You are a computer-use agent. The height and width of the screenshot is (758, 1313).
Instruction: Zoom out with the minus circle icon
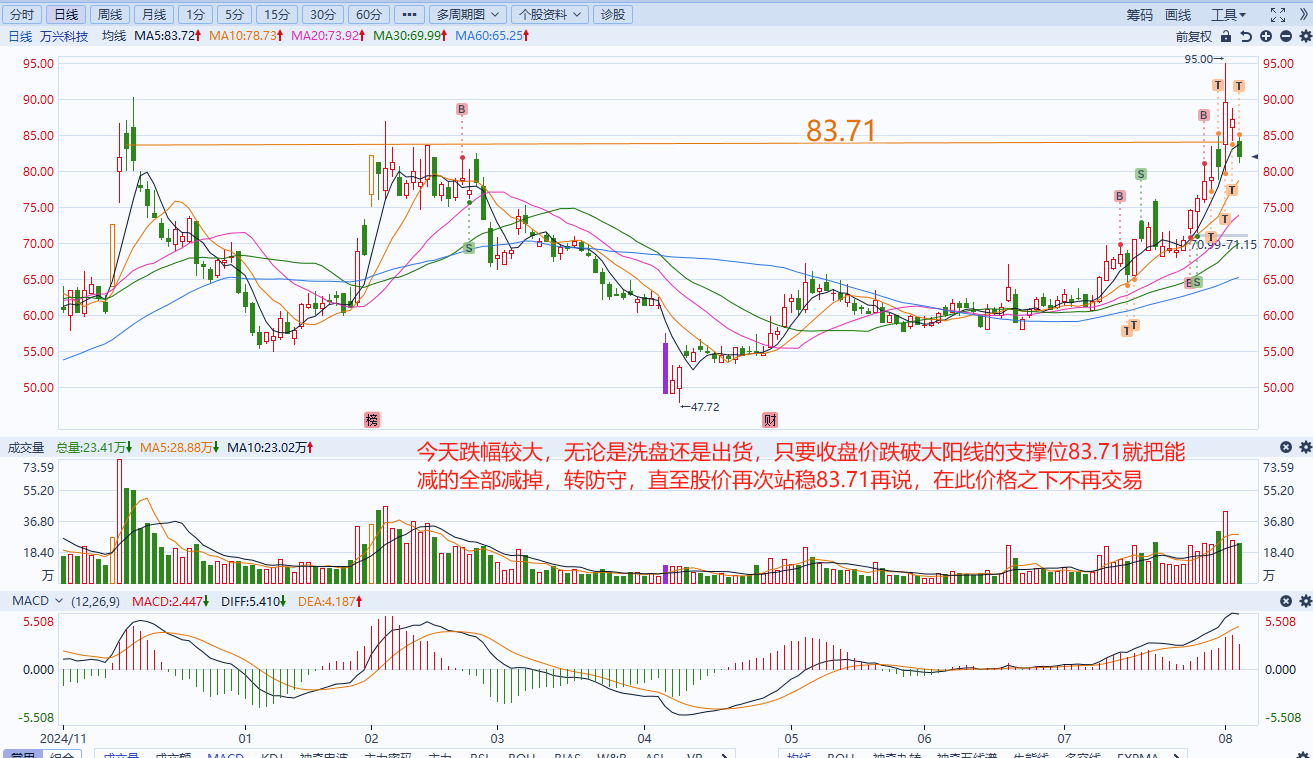click(1286, 36)
